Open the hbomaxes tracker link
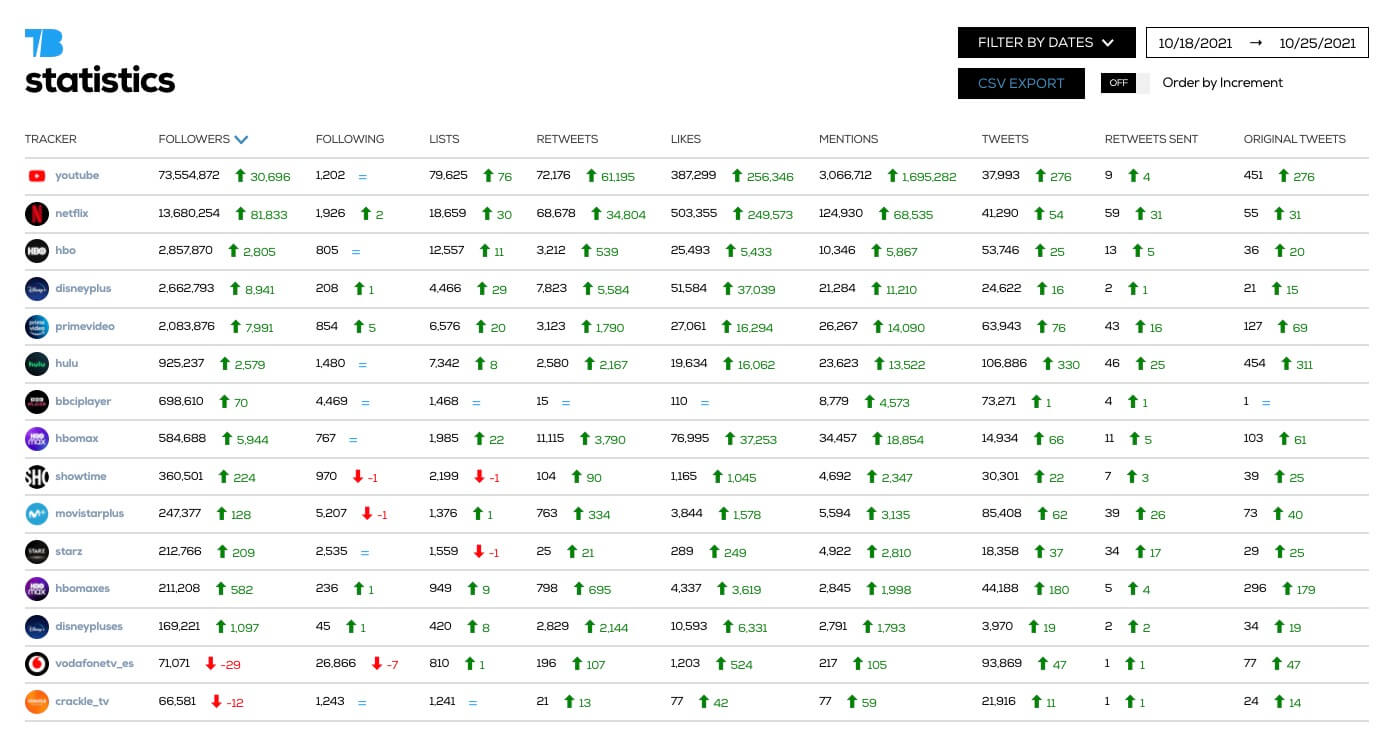Viewport: 1388px width, 750px height. click(84, 589)
